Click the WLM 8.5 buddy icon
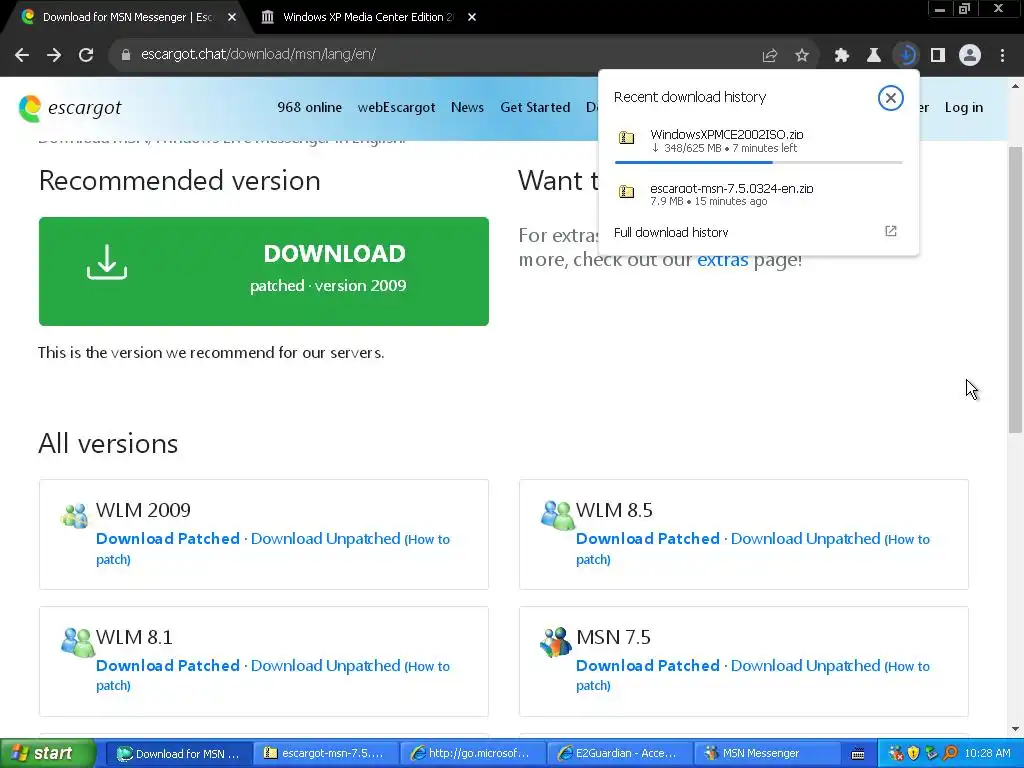Viewport: 1024px width, 768px height. [x=557, y=515]
